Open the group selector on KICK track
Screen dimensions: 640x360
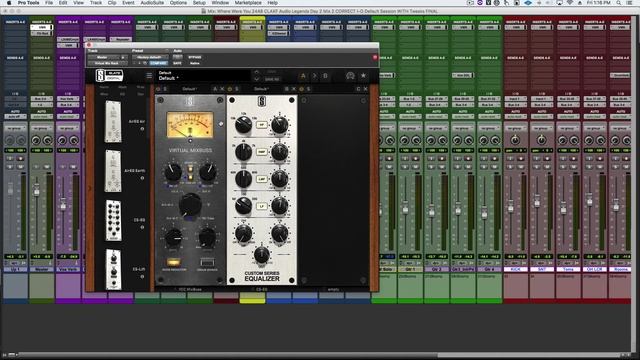coord(515,128)
